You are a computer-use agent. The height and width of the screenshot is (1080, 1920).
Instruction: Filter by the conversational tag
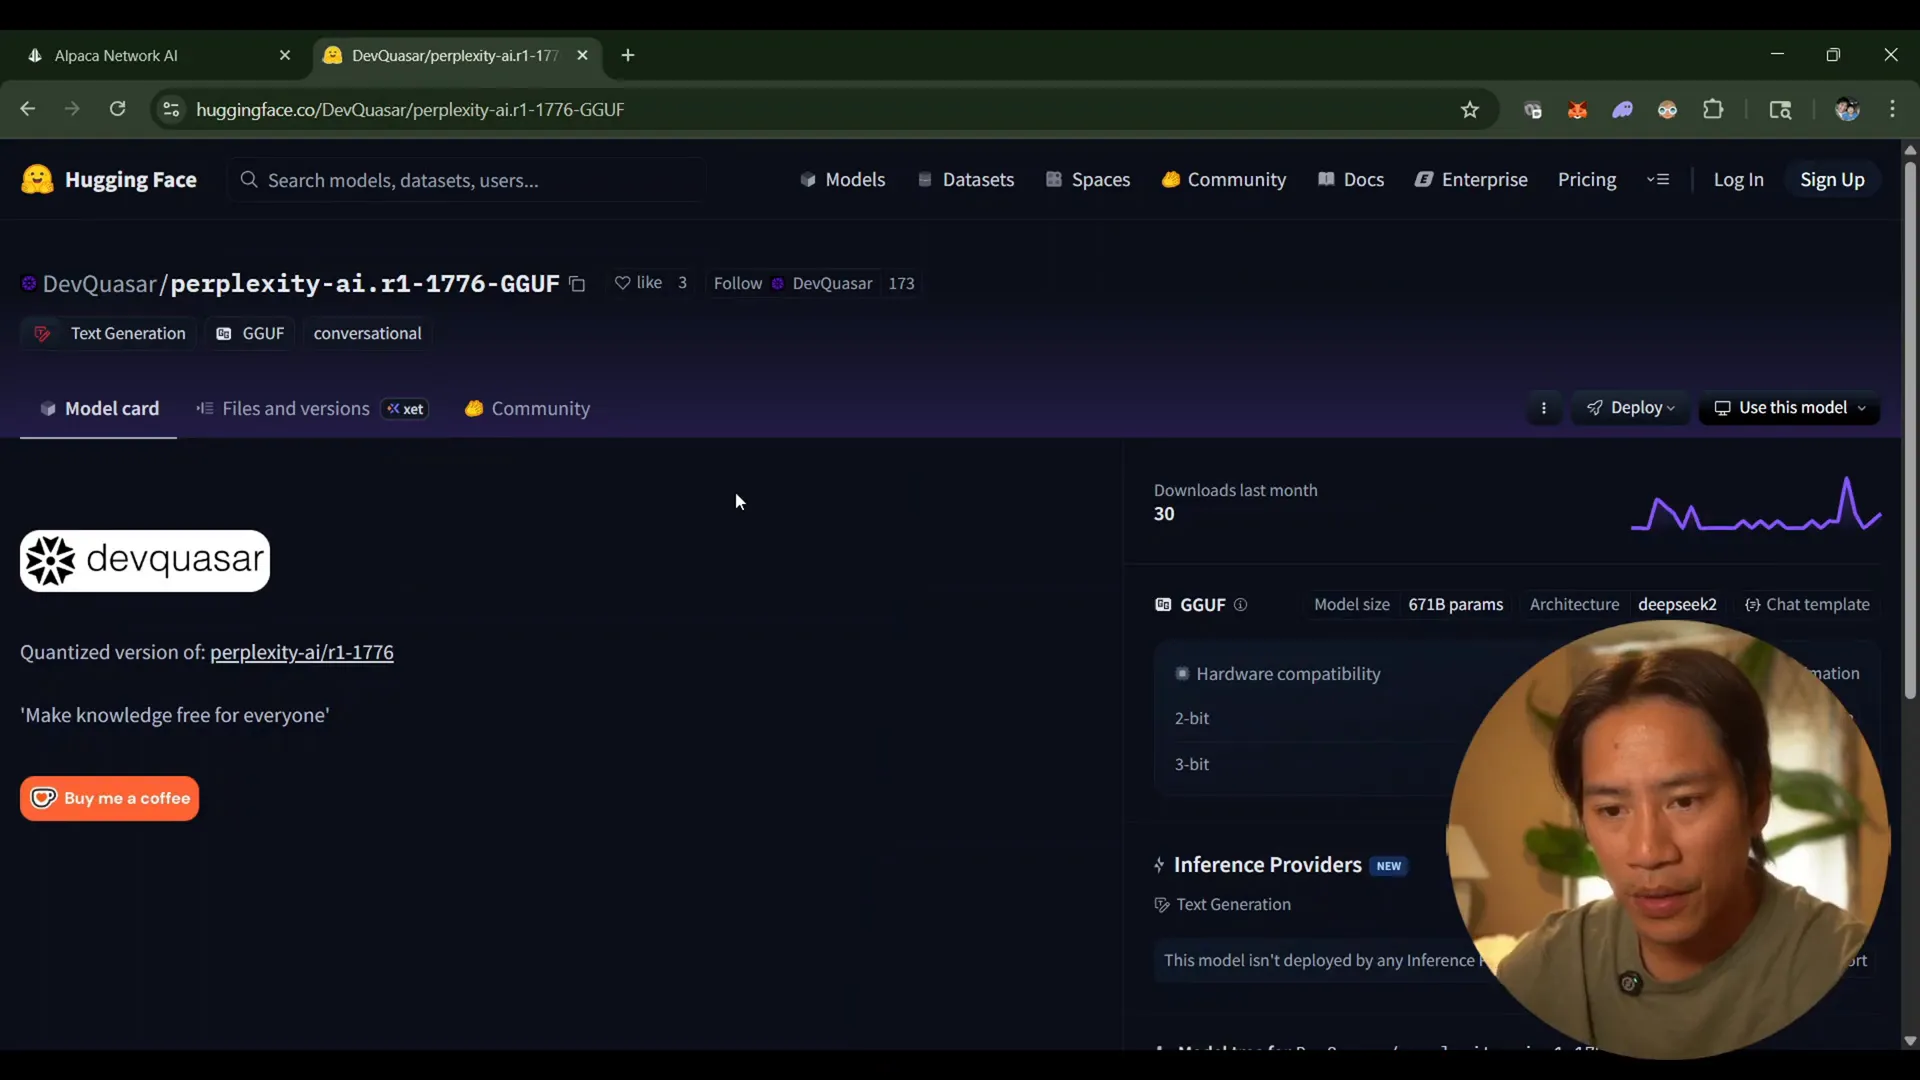367,334
